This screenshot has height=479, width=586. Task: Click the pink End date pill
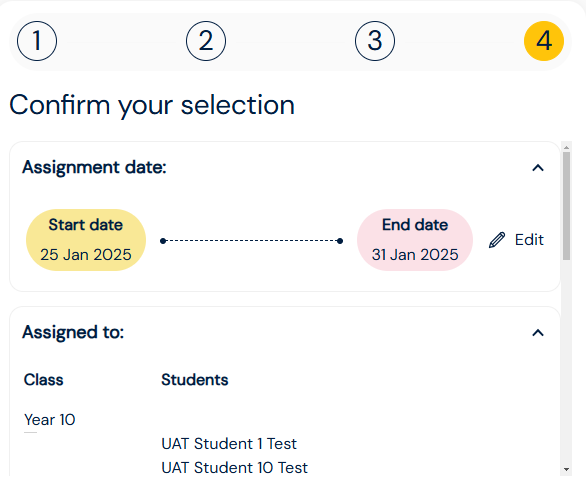pyautogui.click(x=415, y=240)
